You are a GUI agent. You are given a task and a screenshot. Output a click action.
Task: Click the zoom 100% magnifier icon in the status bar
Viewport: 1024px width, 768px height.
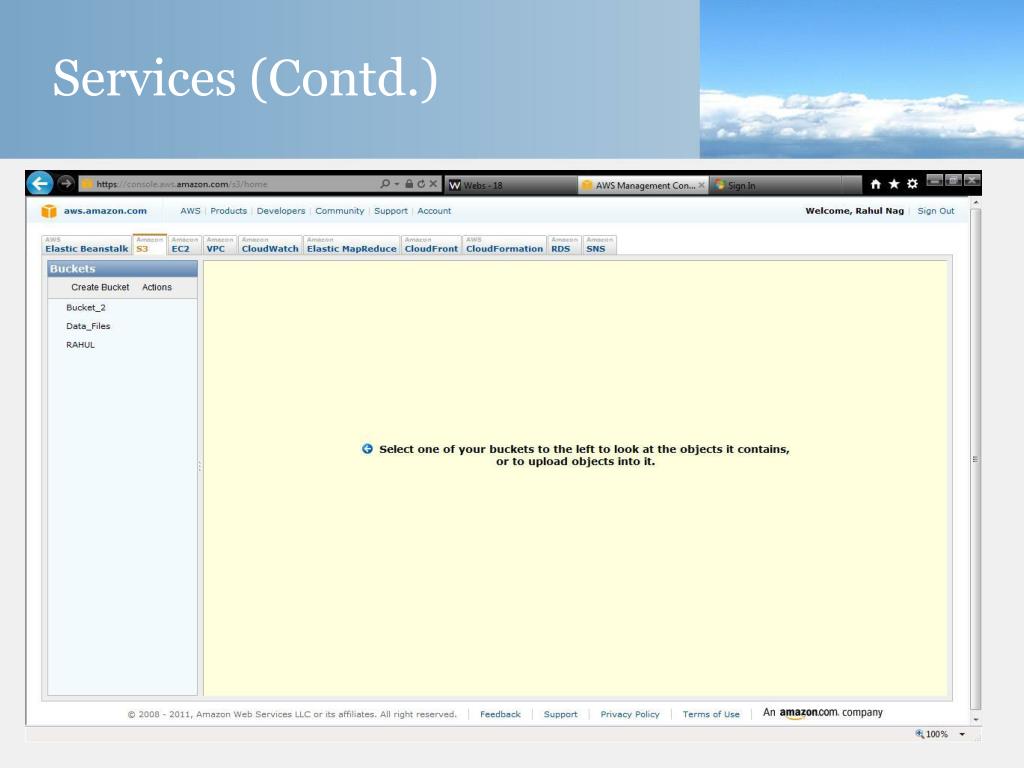pos(920,734)
